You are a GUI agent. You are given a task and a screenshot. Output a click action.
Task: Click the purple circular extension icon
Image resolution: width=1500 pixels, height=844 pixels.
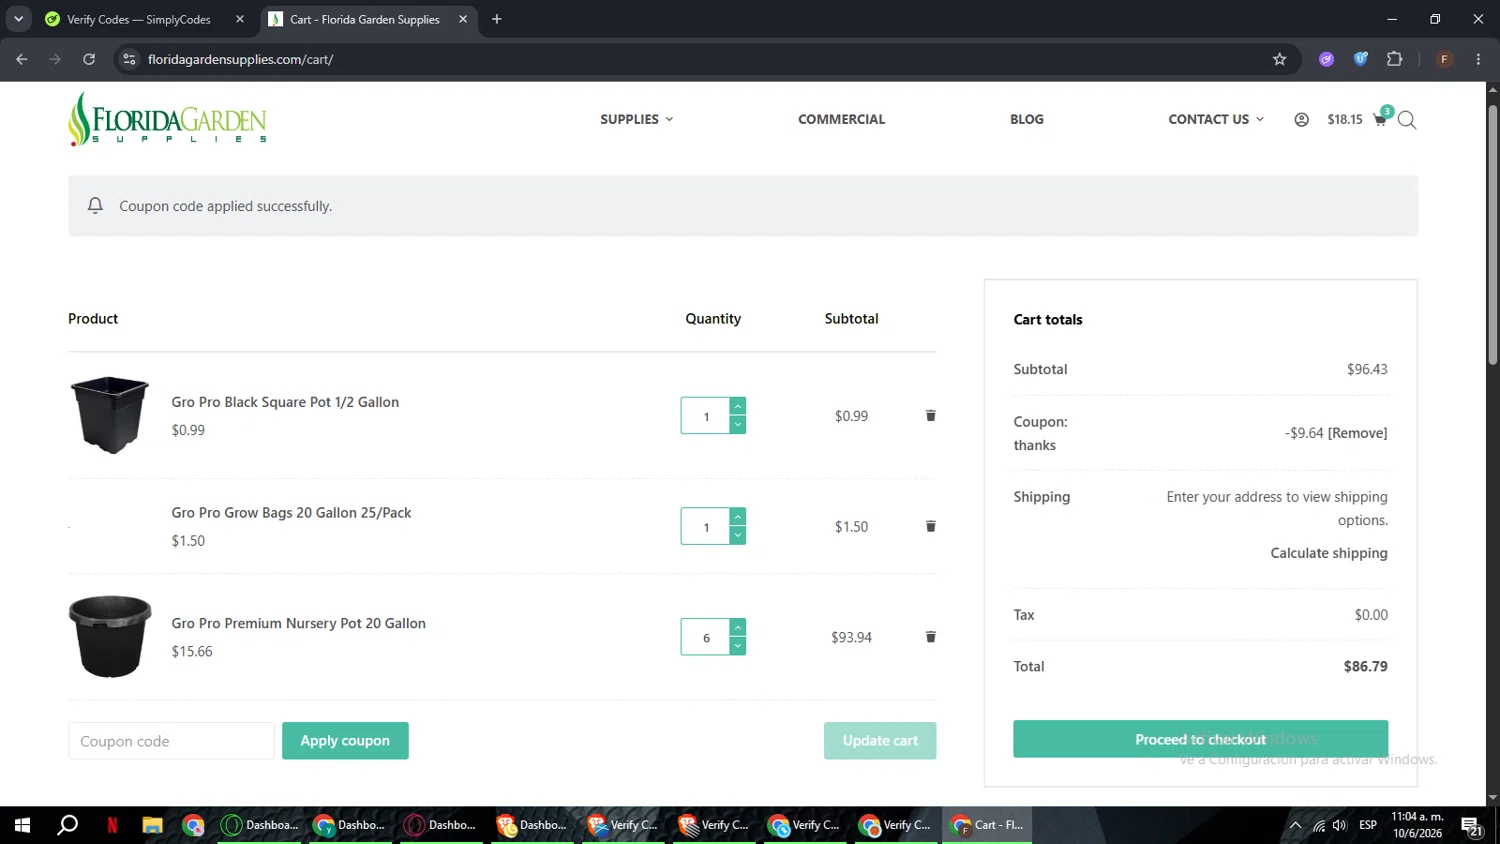point(1326,59)
